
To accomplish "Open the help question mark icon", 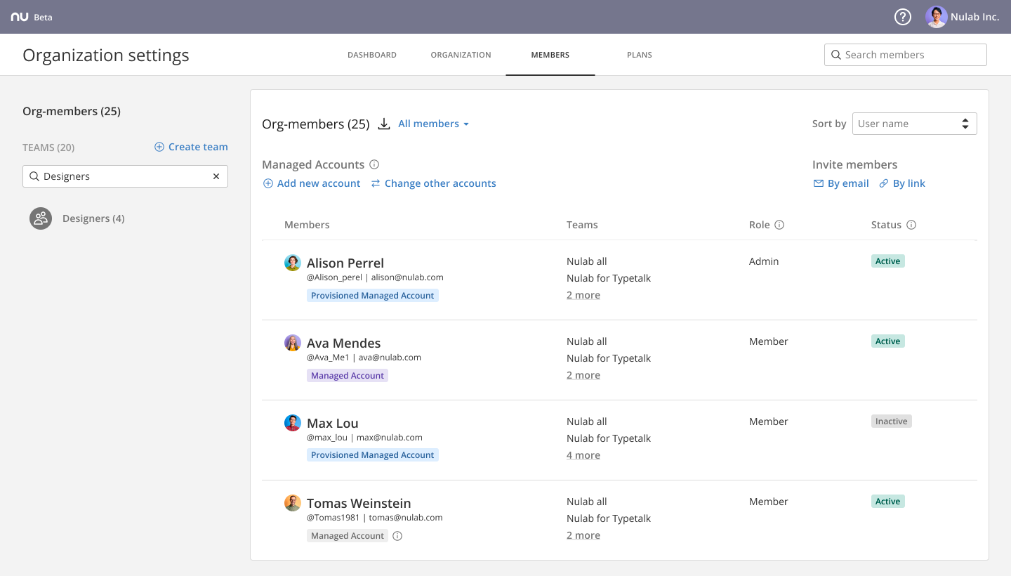I will click(x=903, y=17).
